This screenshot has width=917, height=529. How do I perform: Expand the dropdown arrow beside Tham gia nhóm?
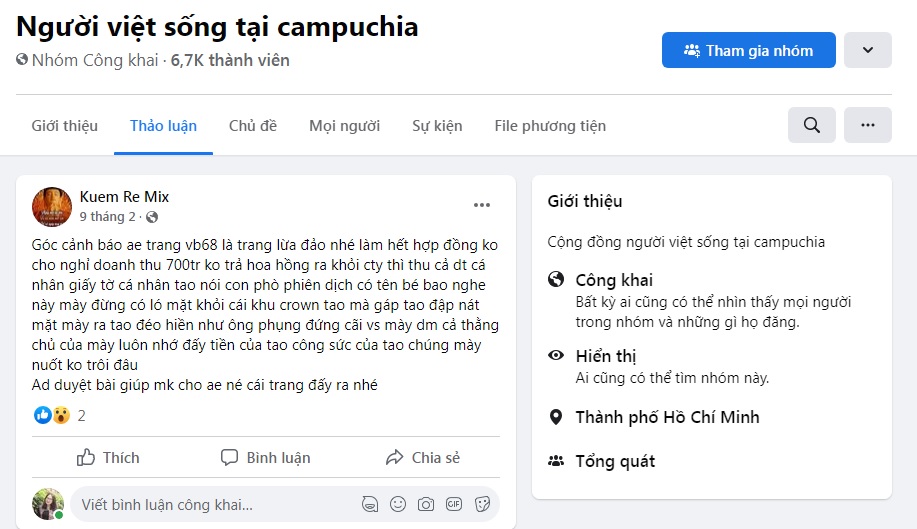tap(867, 50)
